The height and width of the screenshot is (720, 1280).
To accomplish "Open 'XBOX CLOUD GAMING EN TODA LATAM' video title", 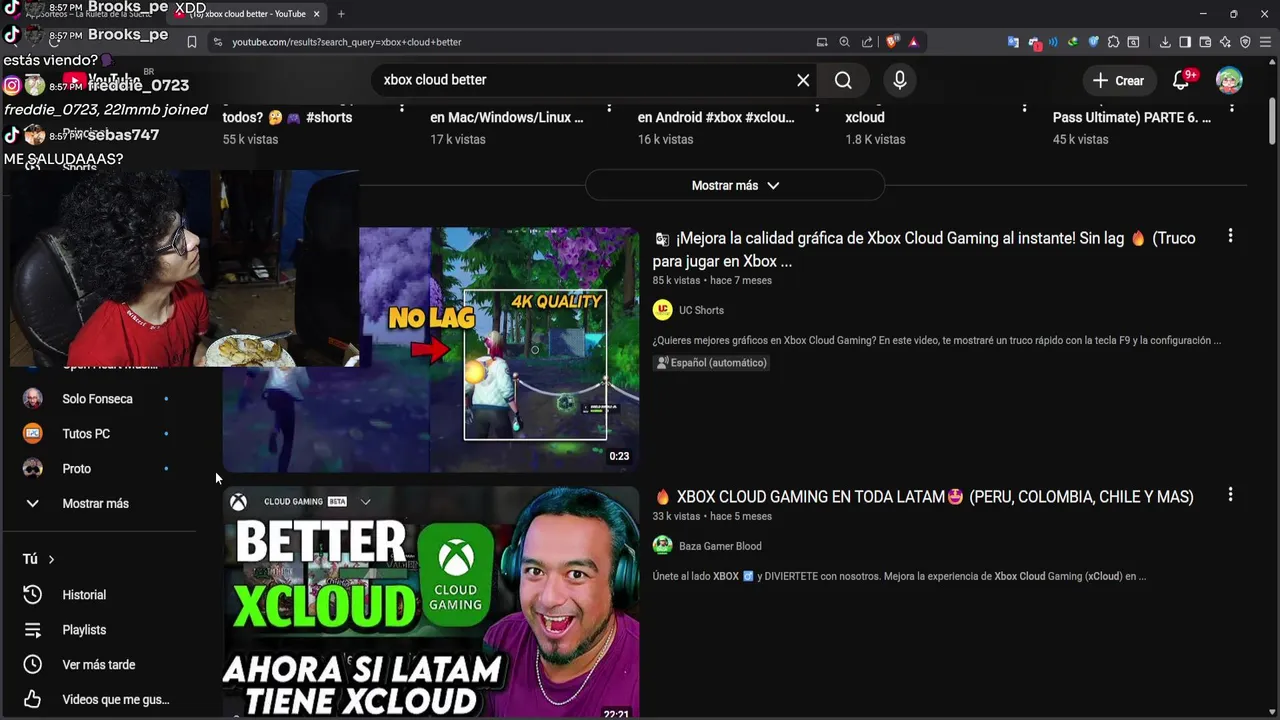I will click(925, 496).
